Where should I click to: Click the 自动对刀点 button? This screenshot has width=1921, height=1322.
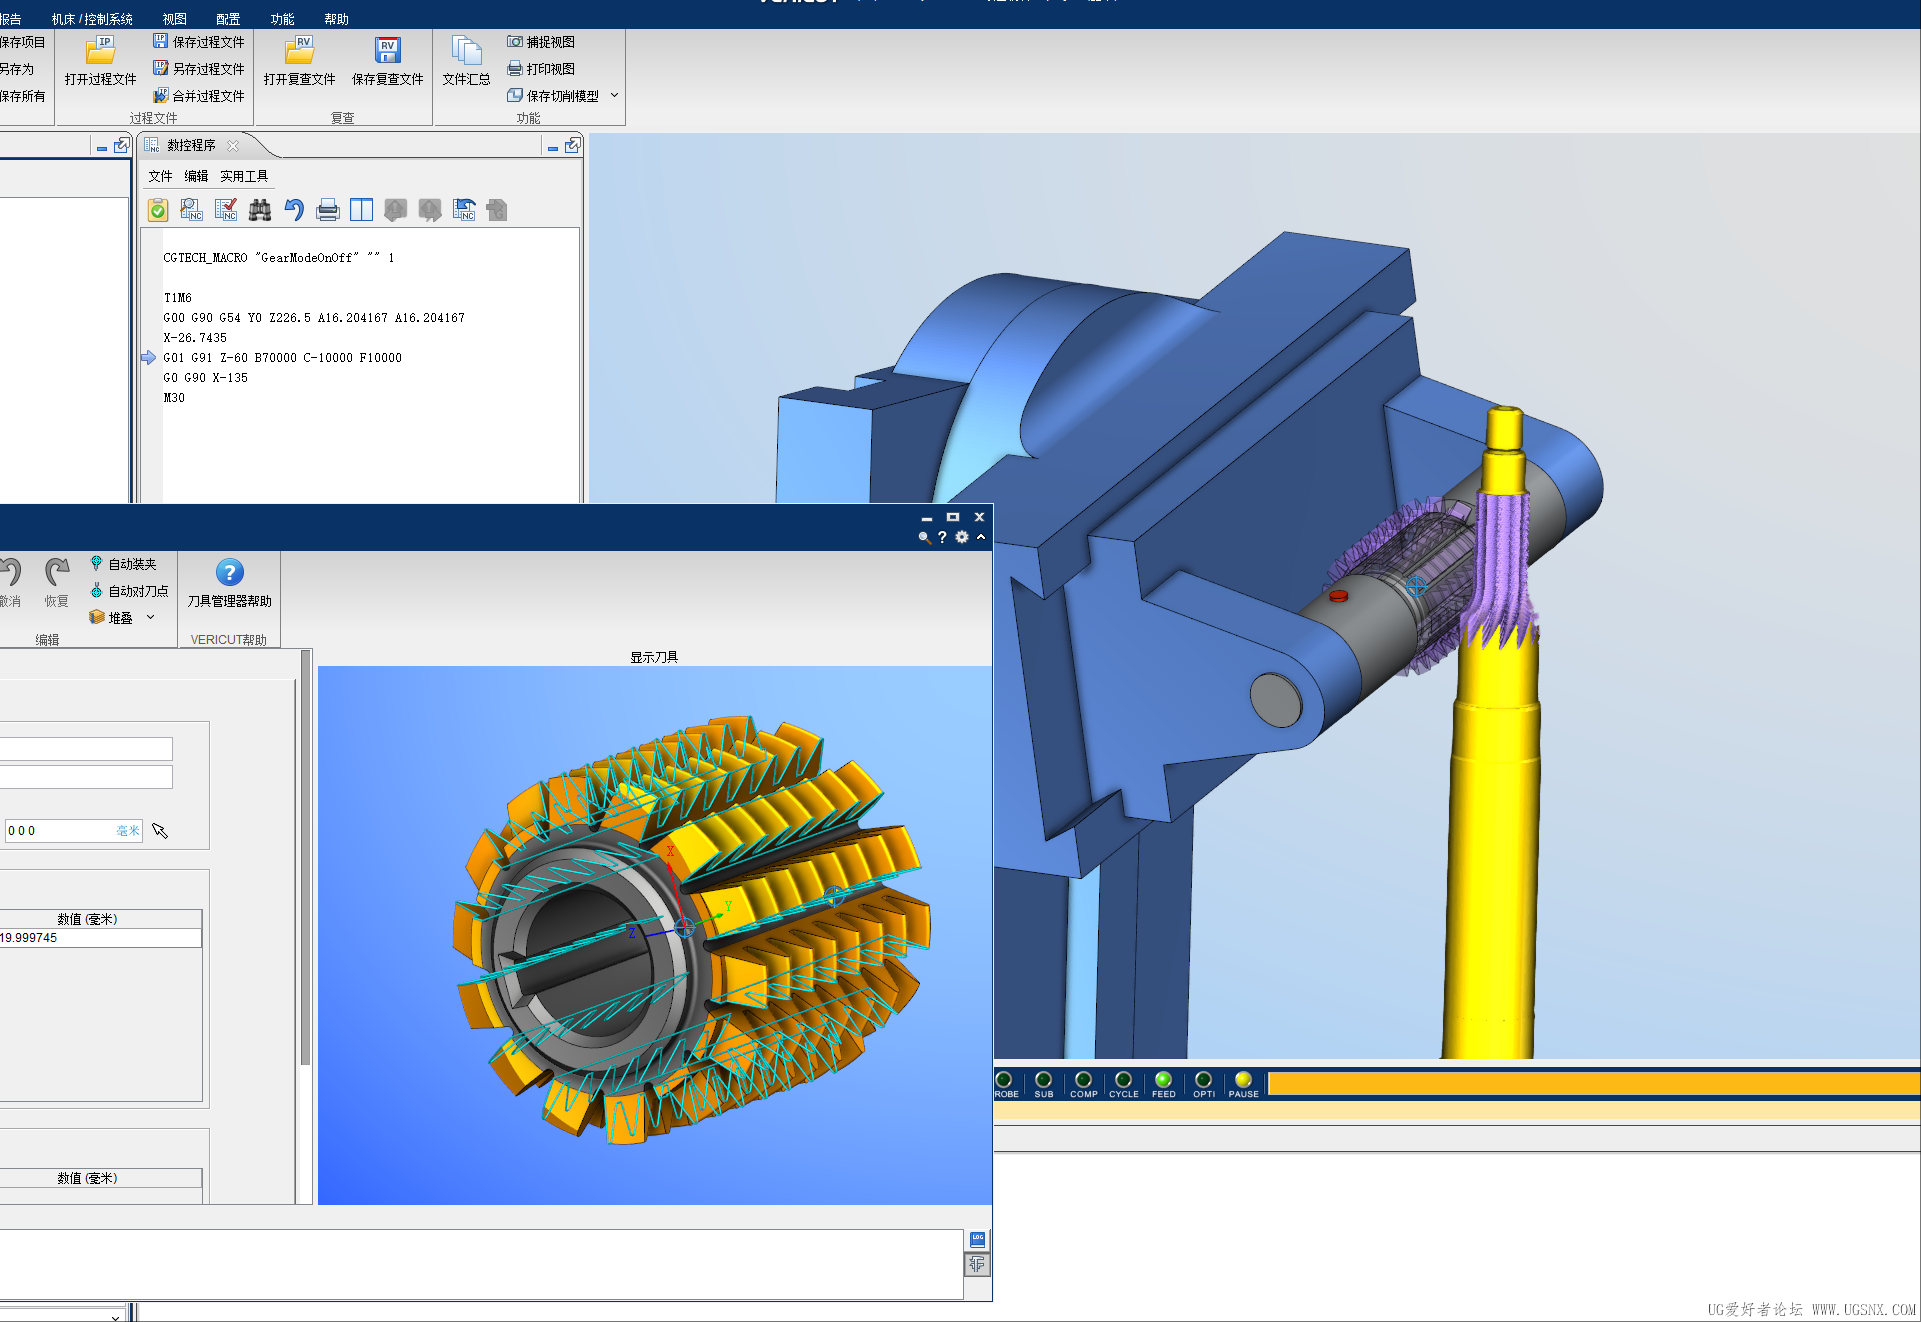[129, 591]
